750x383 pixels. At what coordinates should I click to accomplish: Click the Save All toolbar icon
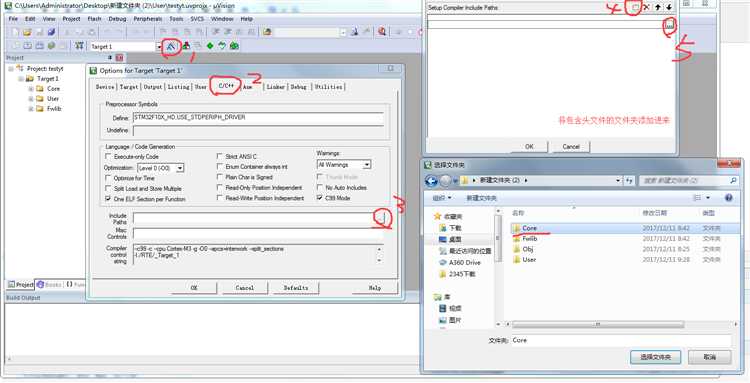[51, 32]
